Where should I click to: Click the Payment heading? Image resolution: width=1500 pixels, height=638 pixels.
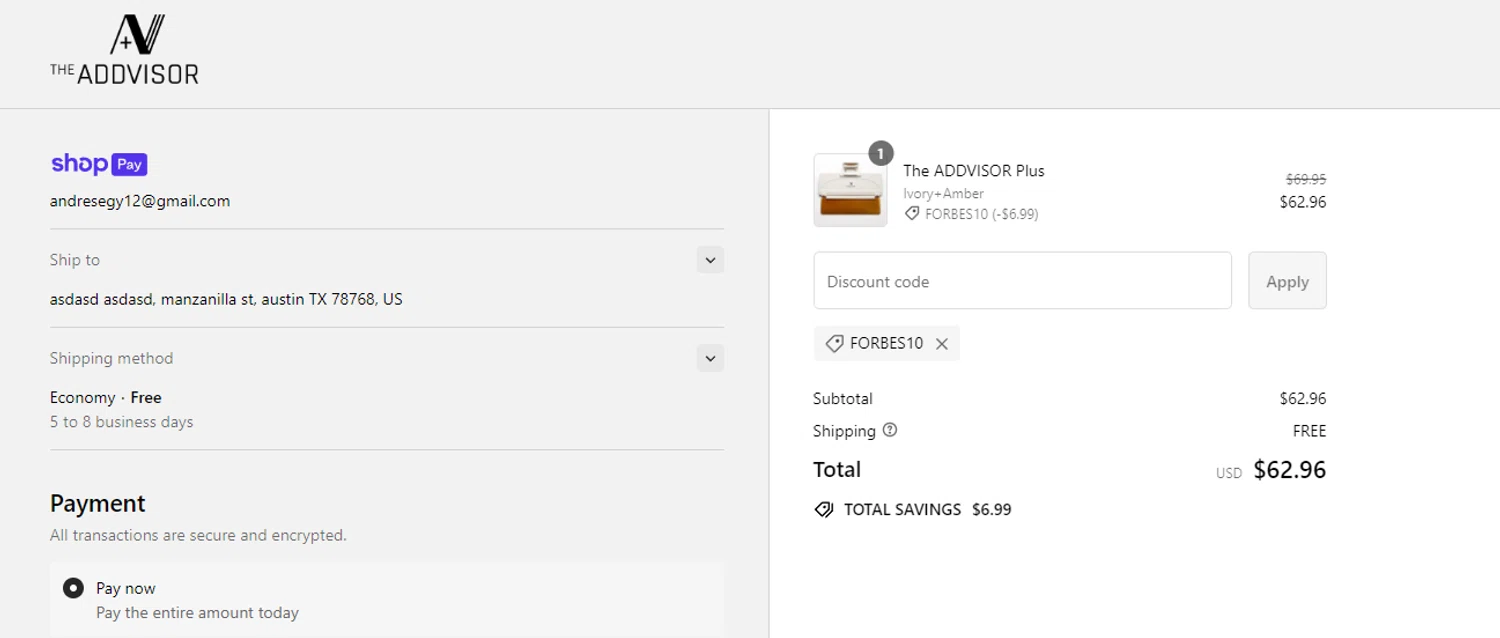98,503
